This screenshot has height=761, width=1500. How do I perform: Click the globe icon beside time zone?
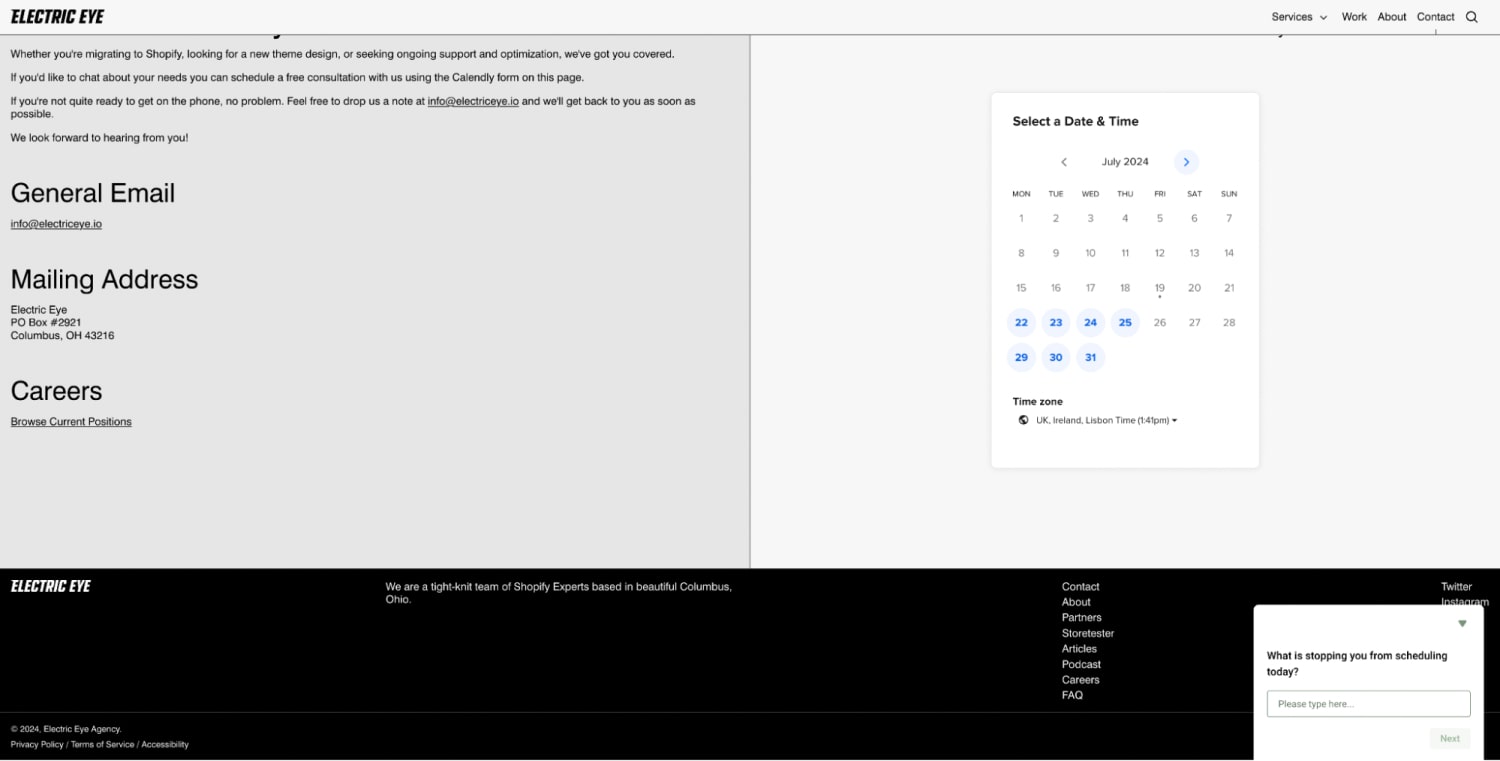pyautogui.click(x=1023, y=420)
